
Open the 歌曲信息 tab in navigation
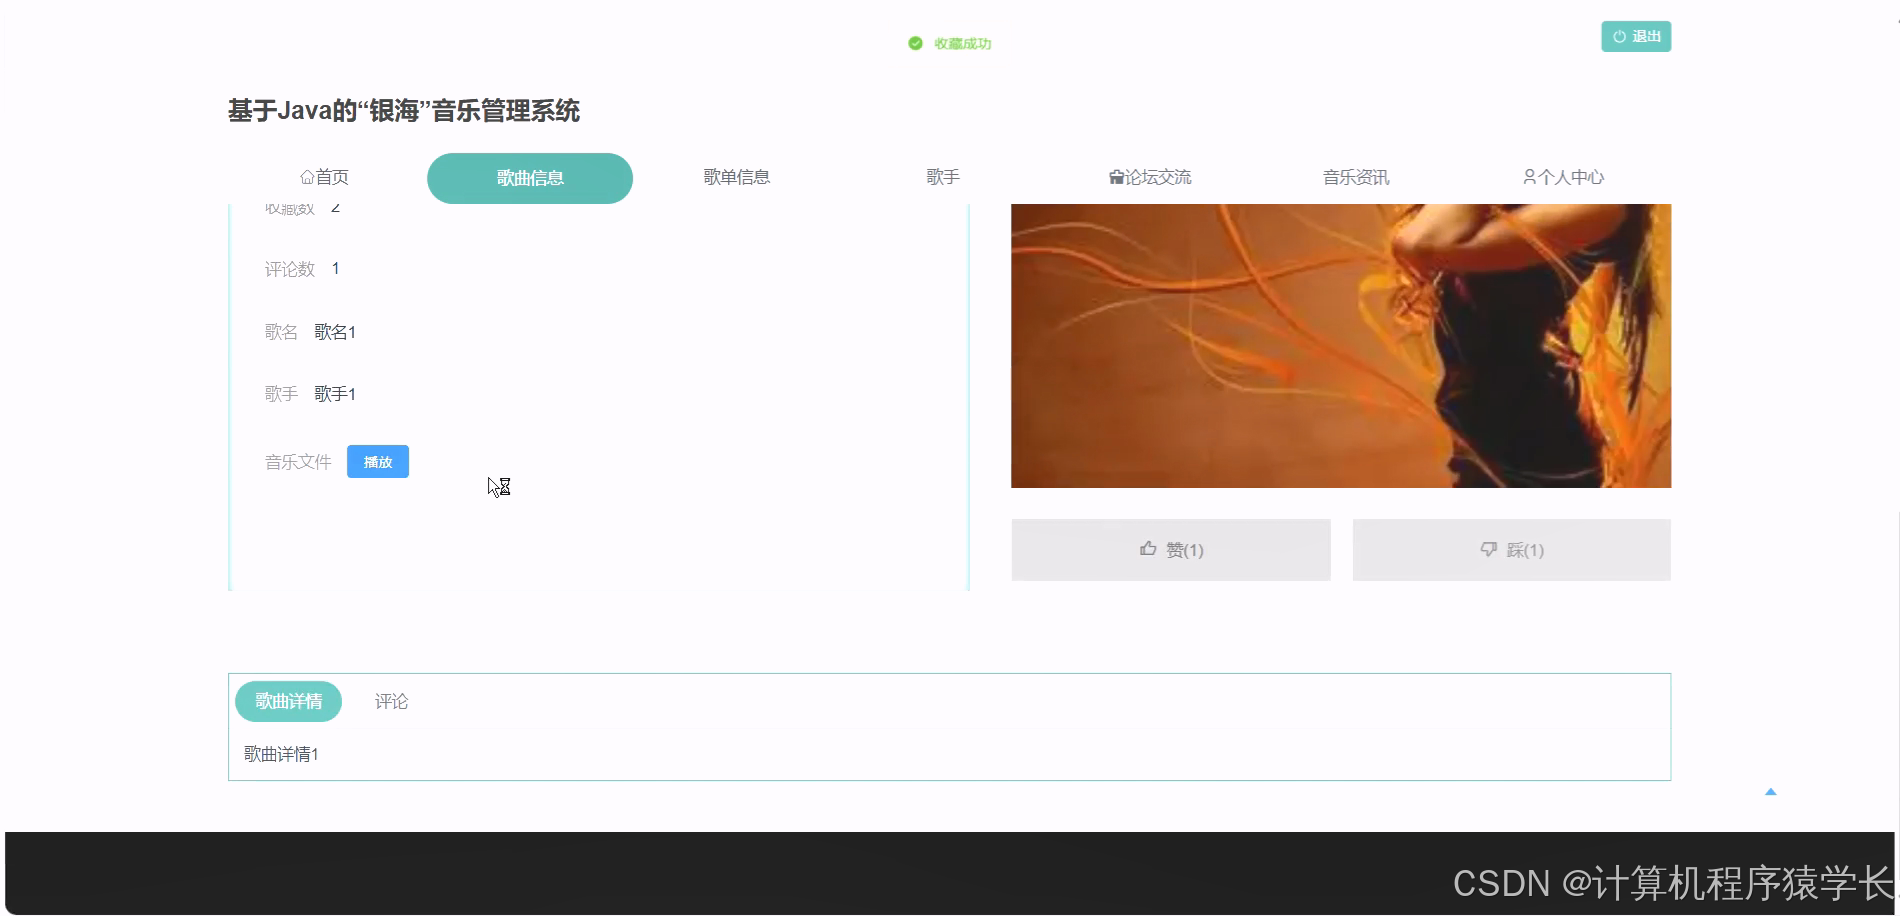tap(529, 177)
